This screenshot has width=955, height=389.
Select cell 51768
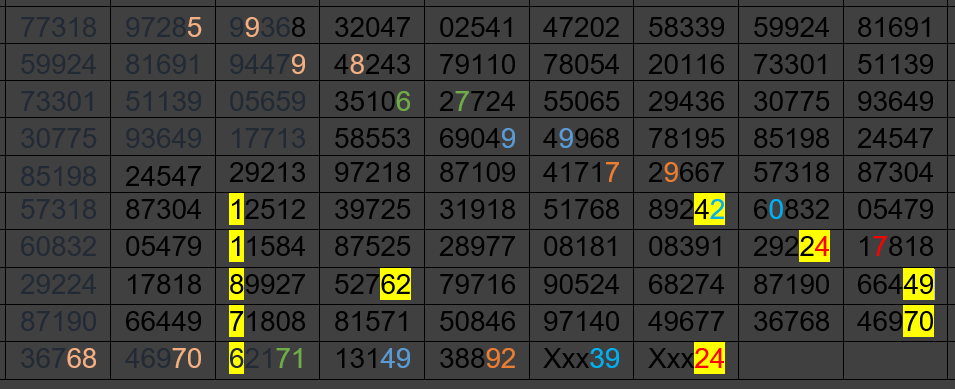tap(582, 211)
